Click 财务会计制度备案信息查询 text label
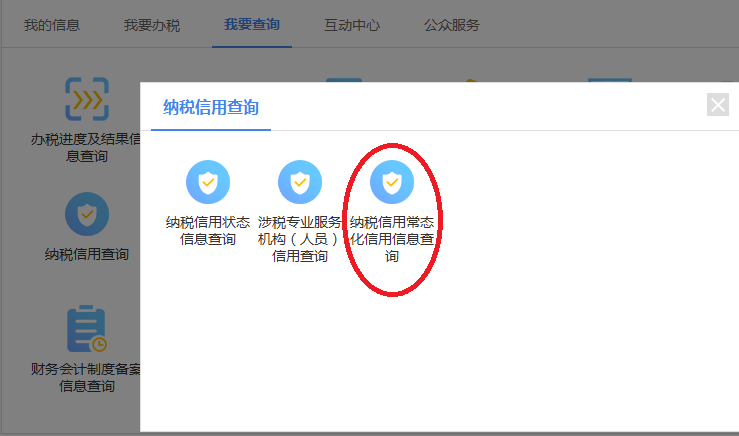The image size is (739, 436). point(86,378)
